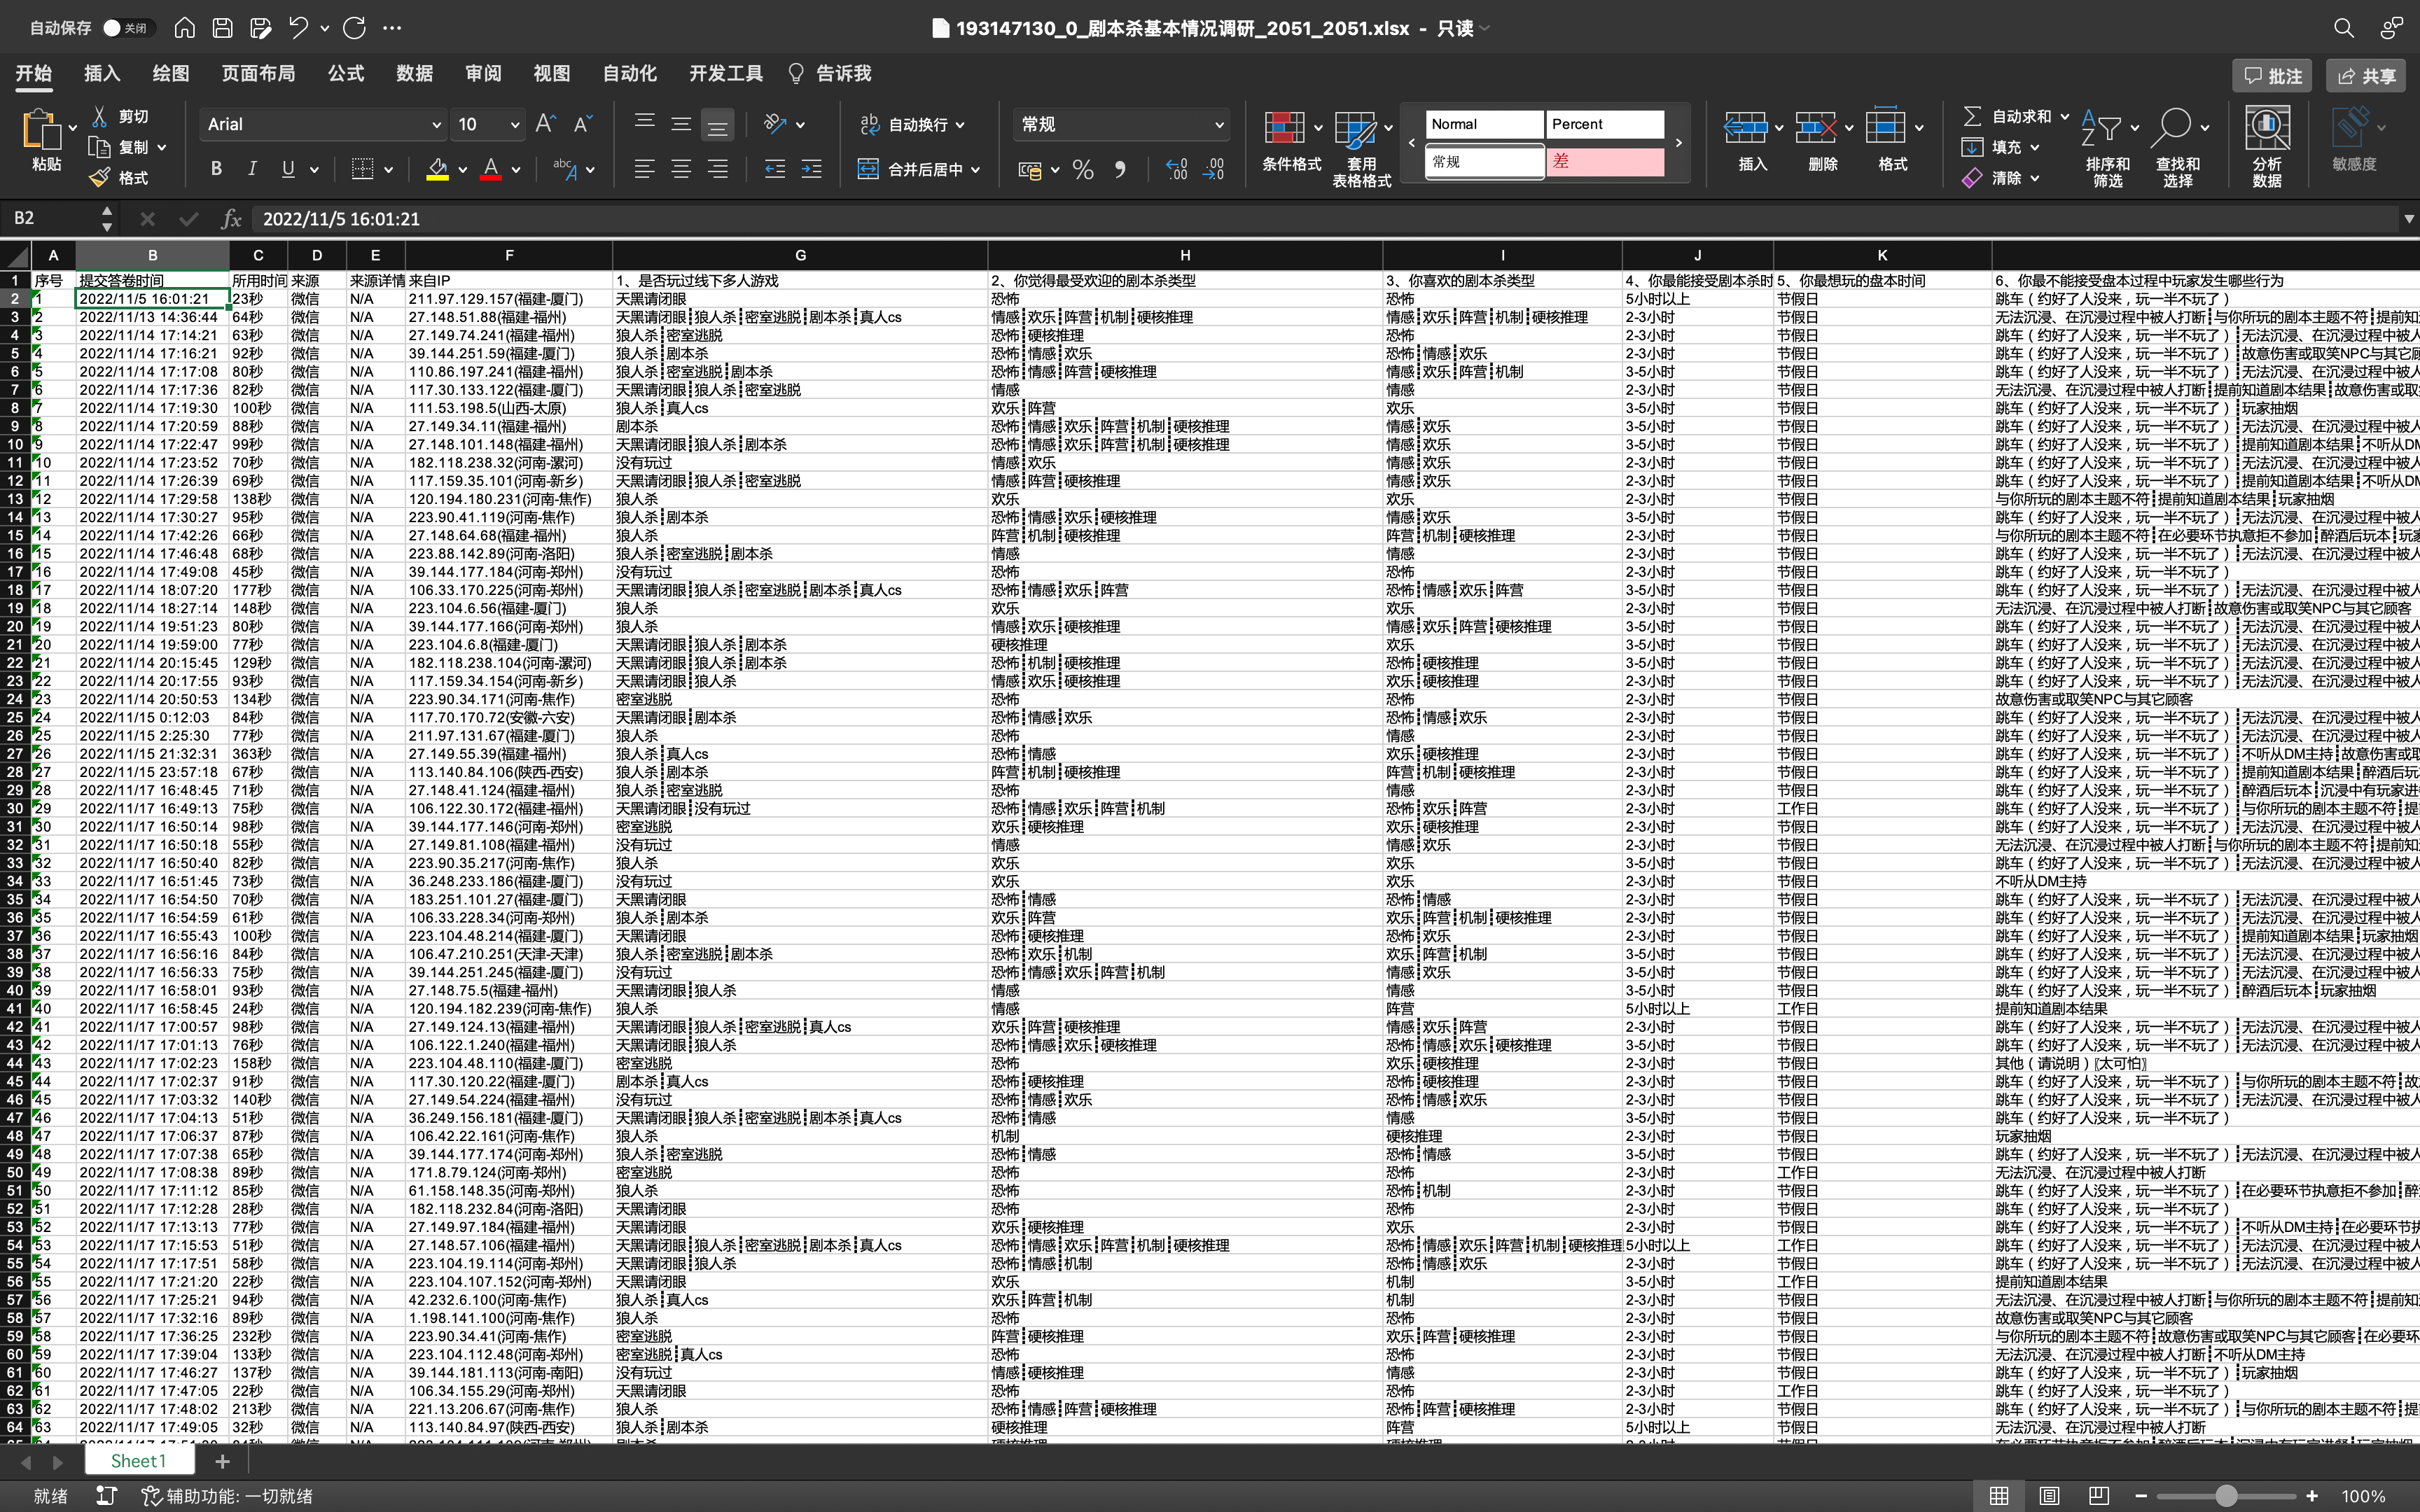
Task: Open the 公式 ribbon tab
Action: [346, 74]
